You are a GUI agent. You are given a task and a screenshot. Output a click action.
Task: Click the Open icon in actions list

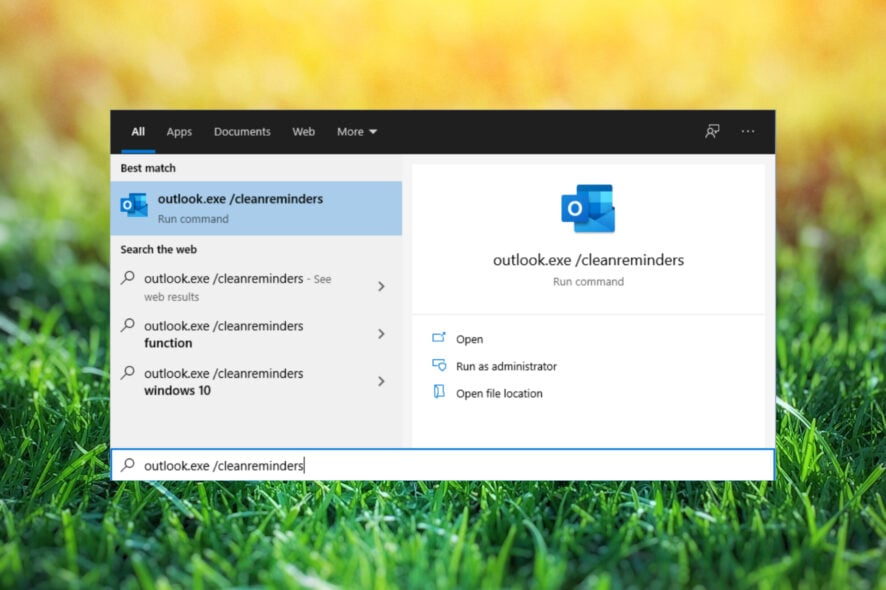pyautogui.click(x=438, y=339)
